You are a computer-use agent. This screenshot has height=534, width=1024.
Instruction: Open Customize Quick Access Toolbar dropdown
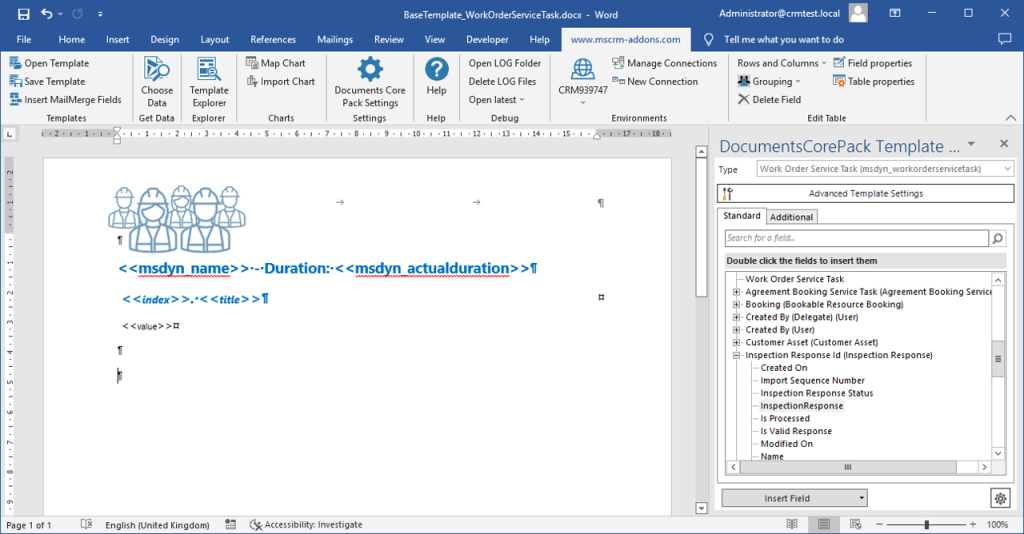(100, 14)
